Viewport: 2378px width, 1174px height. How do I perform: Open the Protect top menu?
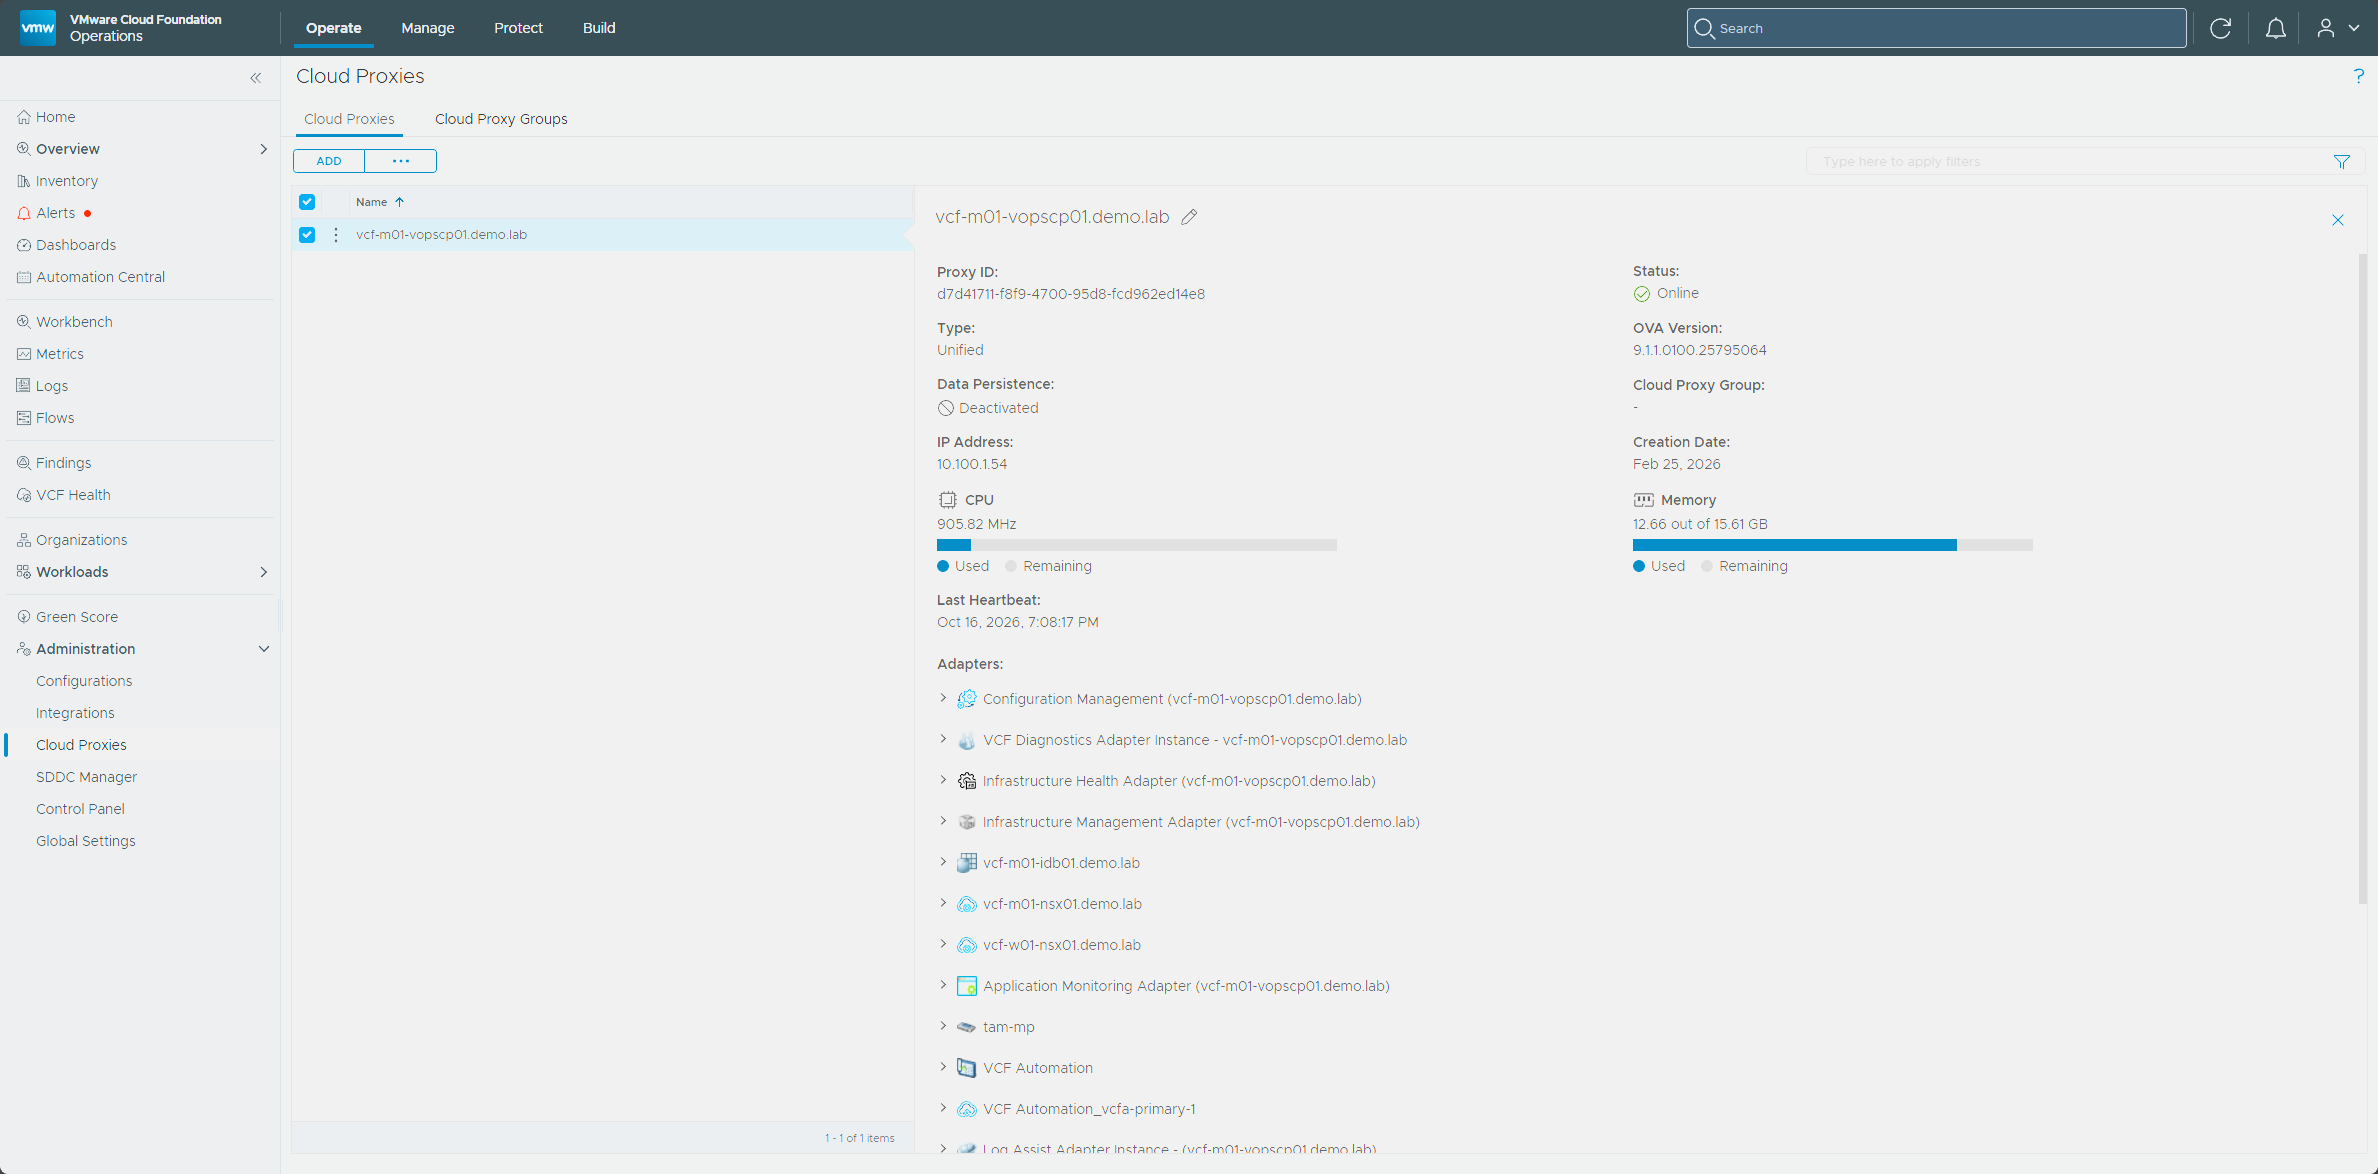point(518,28)
